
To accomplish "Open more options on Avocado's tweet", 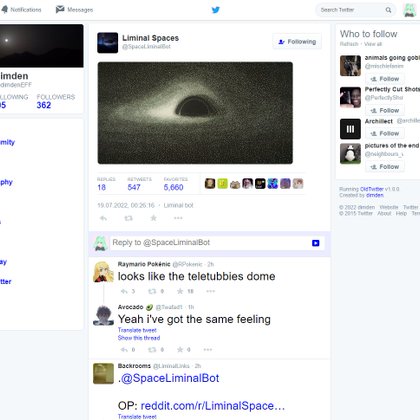I will (208, 350).
